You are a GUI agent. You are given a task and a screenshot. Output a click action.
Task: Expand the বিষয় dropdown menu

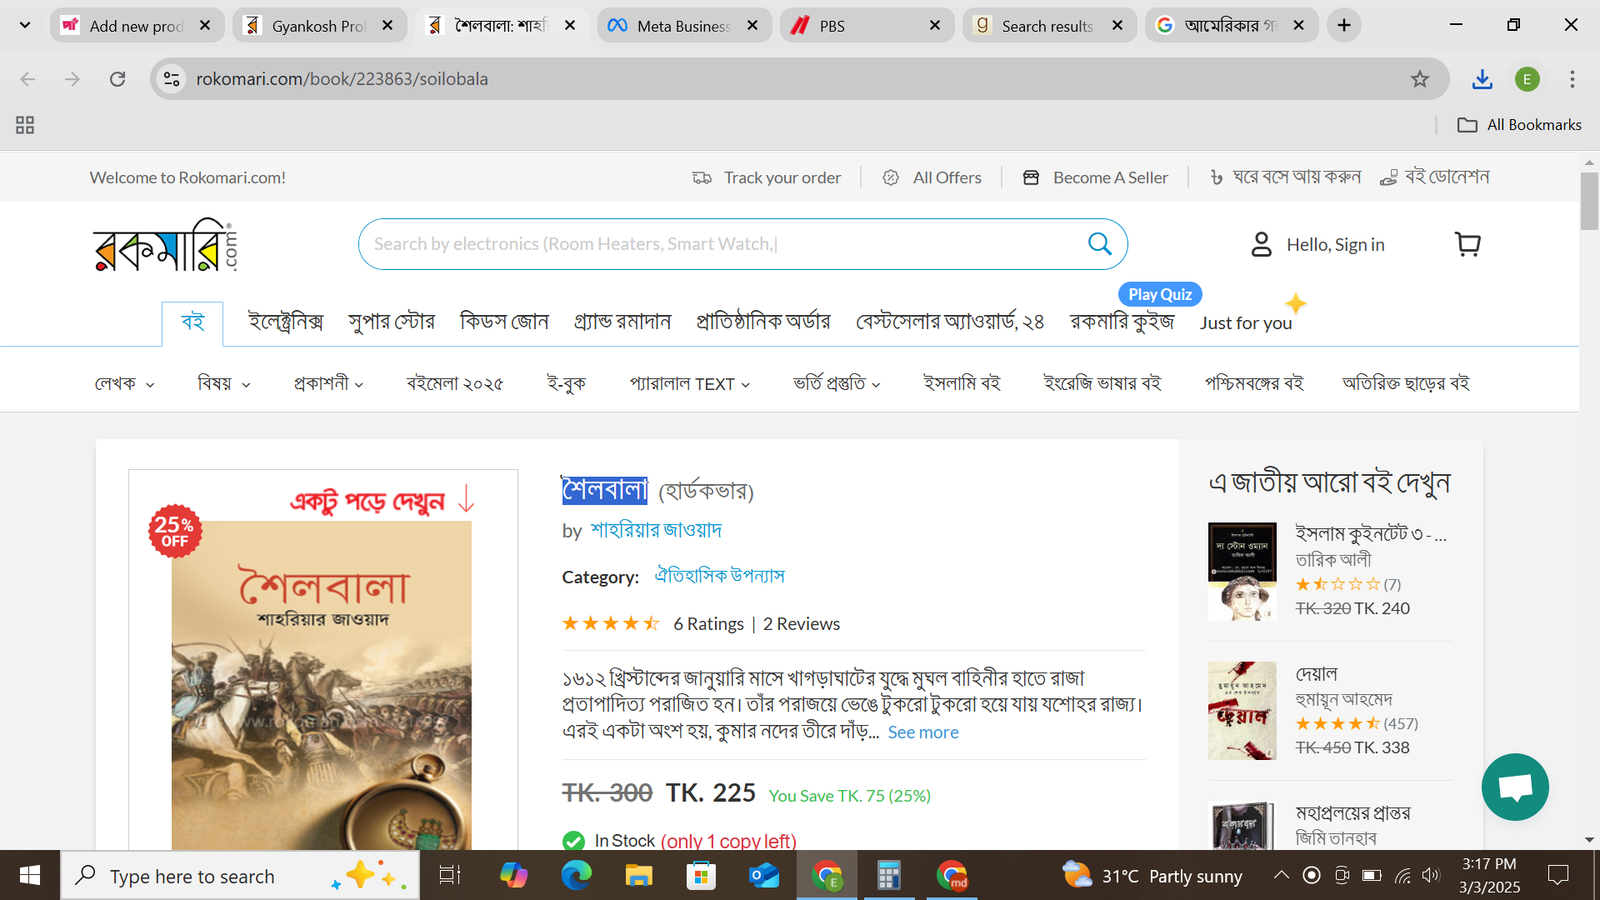click(x=224, y=384)
